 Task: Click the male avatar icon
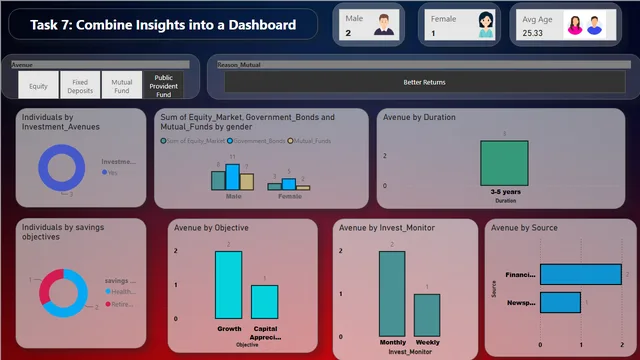[x=384, y=24]
